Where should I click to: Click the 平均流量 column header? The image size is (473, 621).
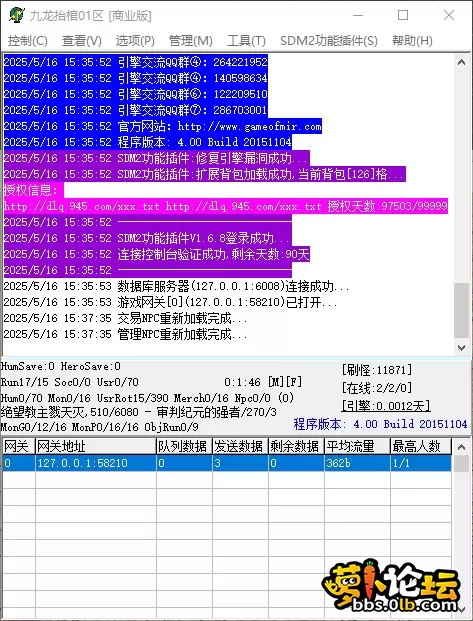pyautogui.click(x=357, y=446)
